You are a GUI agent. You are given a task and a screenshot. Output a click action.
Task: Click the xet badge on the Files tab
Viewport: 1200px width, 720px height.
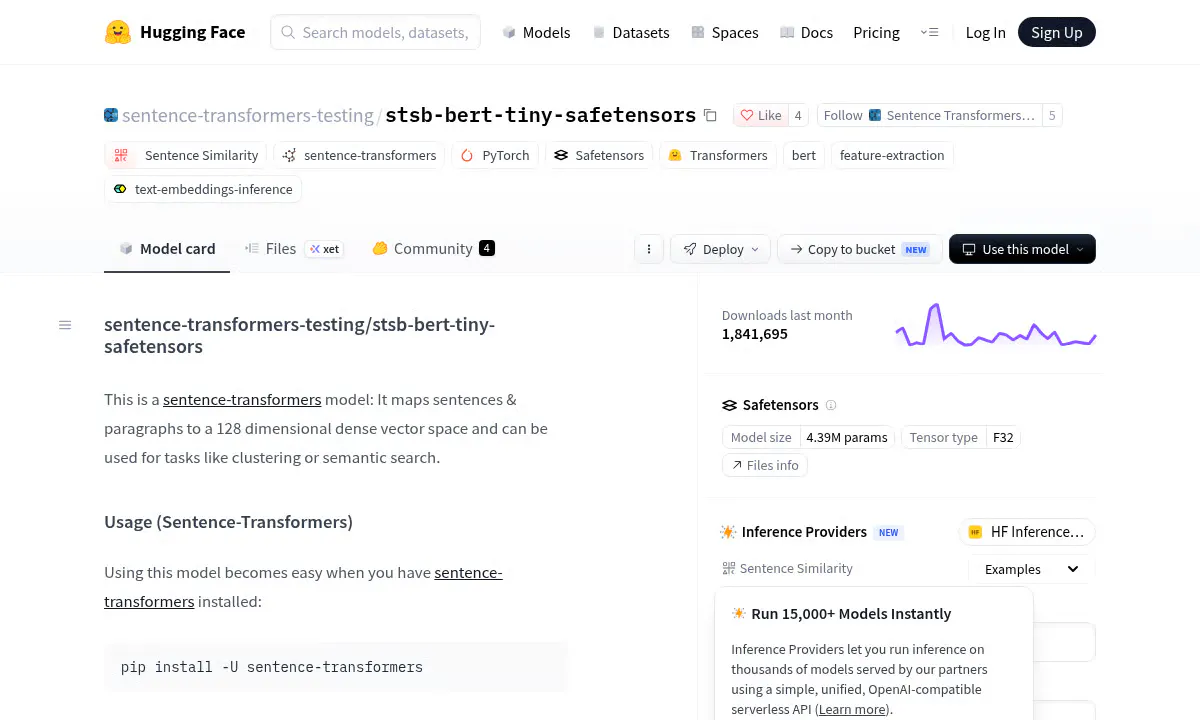pyautogui.click(x=324, y=249)
